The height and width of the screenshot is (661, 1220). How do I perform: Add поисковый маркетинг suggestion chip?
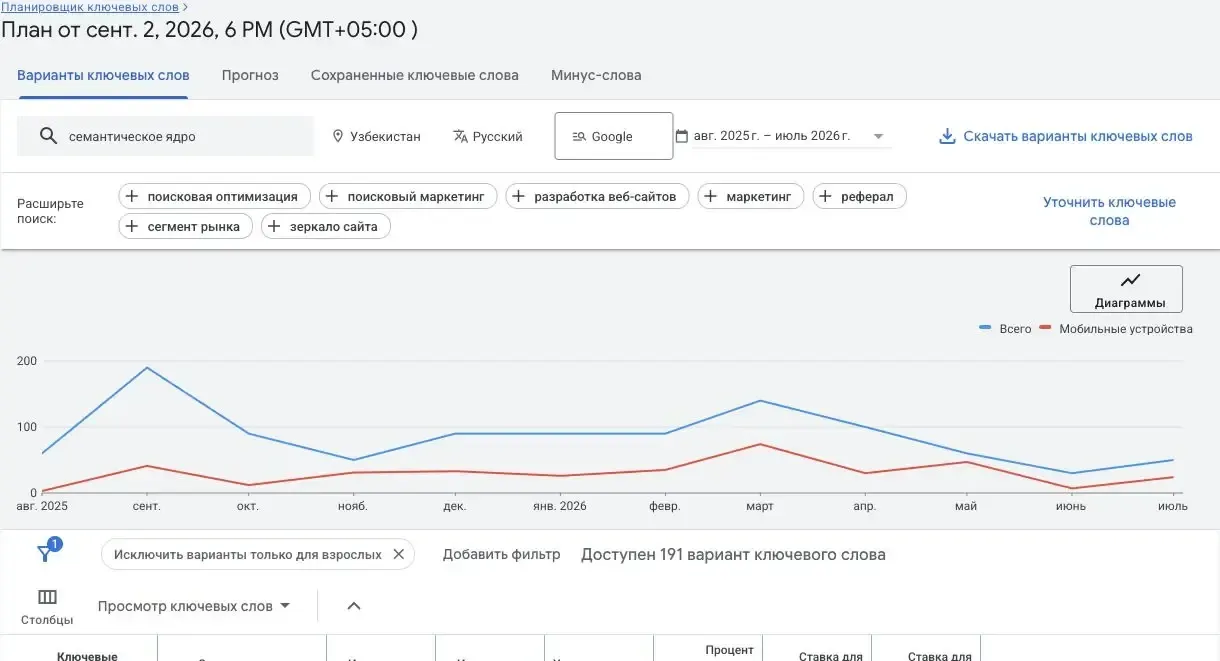[x=408, y=197]
